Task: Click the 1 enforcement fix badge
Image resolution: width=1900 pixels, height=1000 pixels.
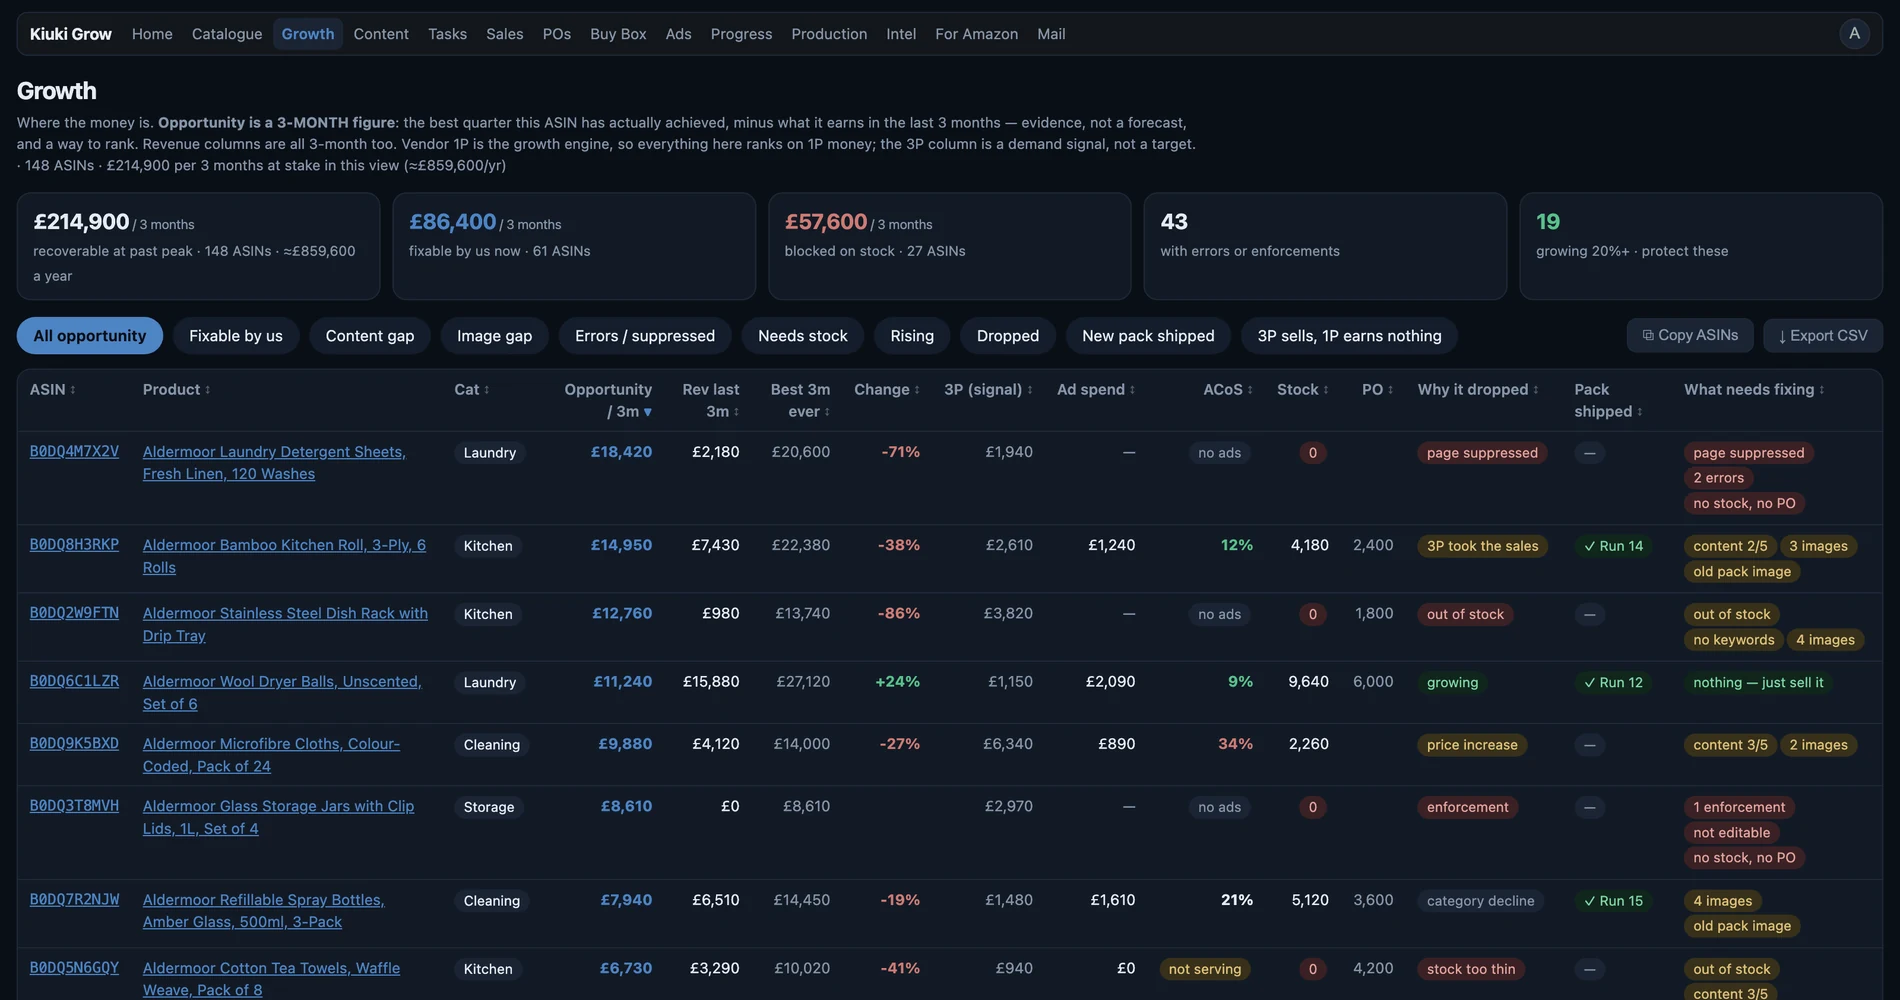Action: click(x=1739, y=807)
